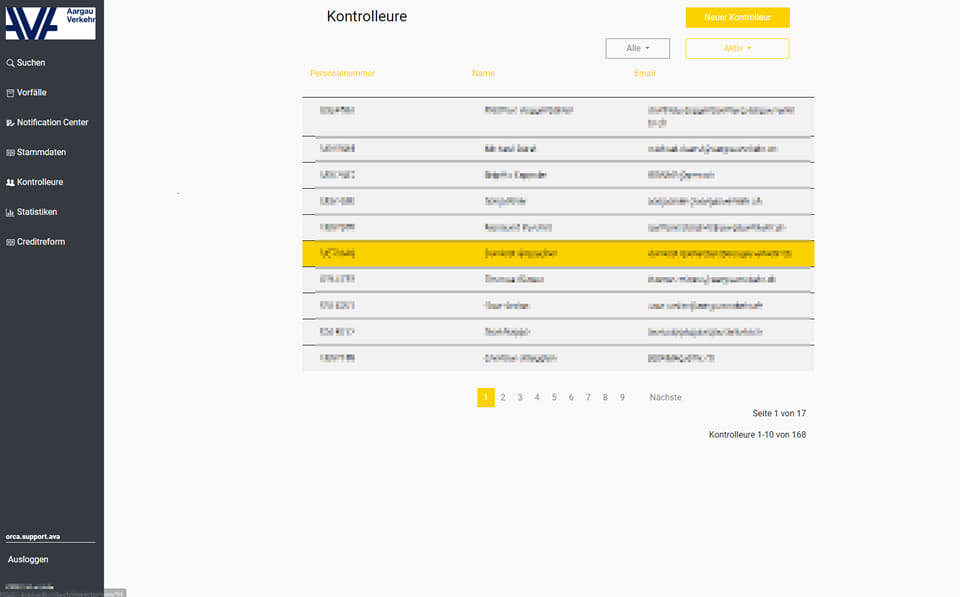Select the yellow highlighted table row
The image size is (960, 597).
click(x=557, y=254)
